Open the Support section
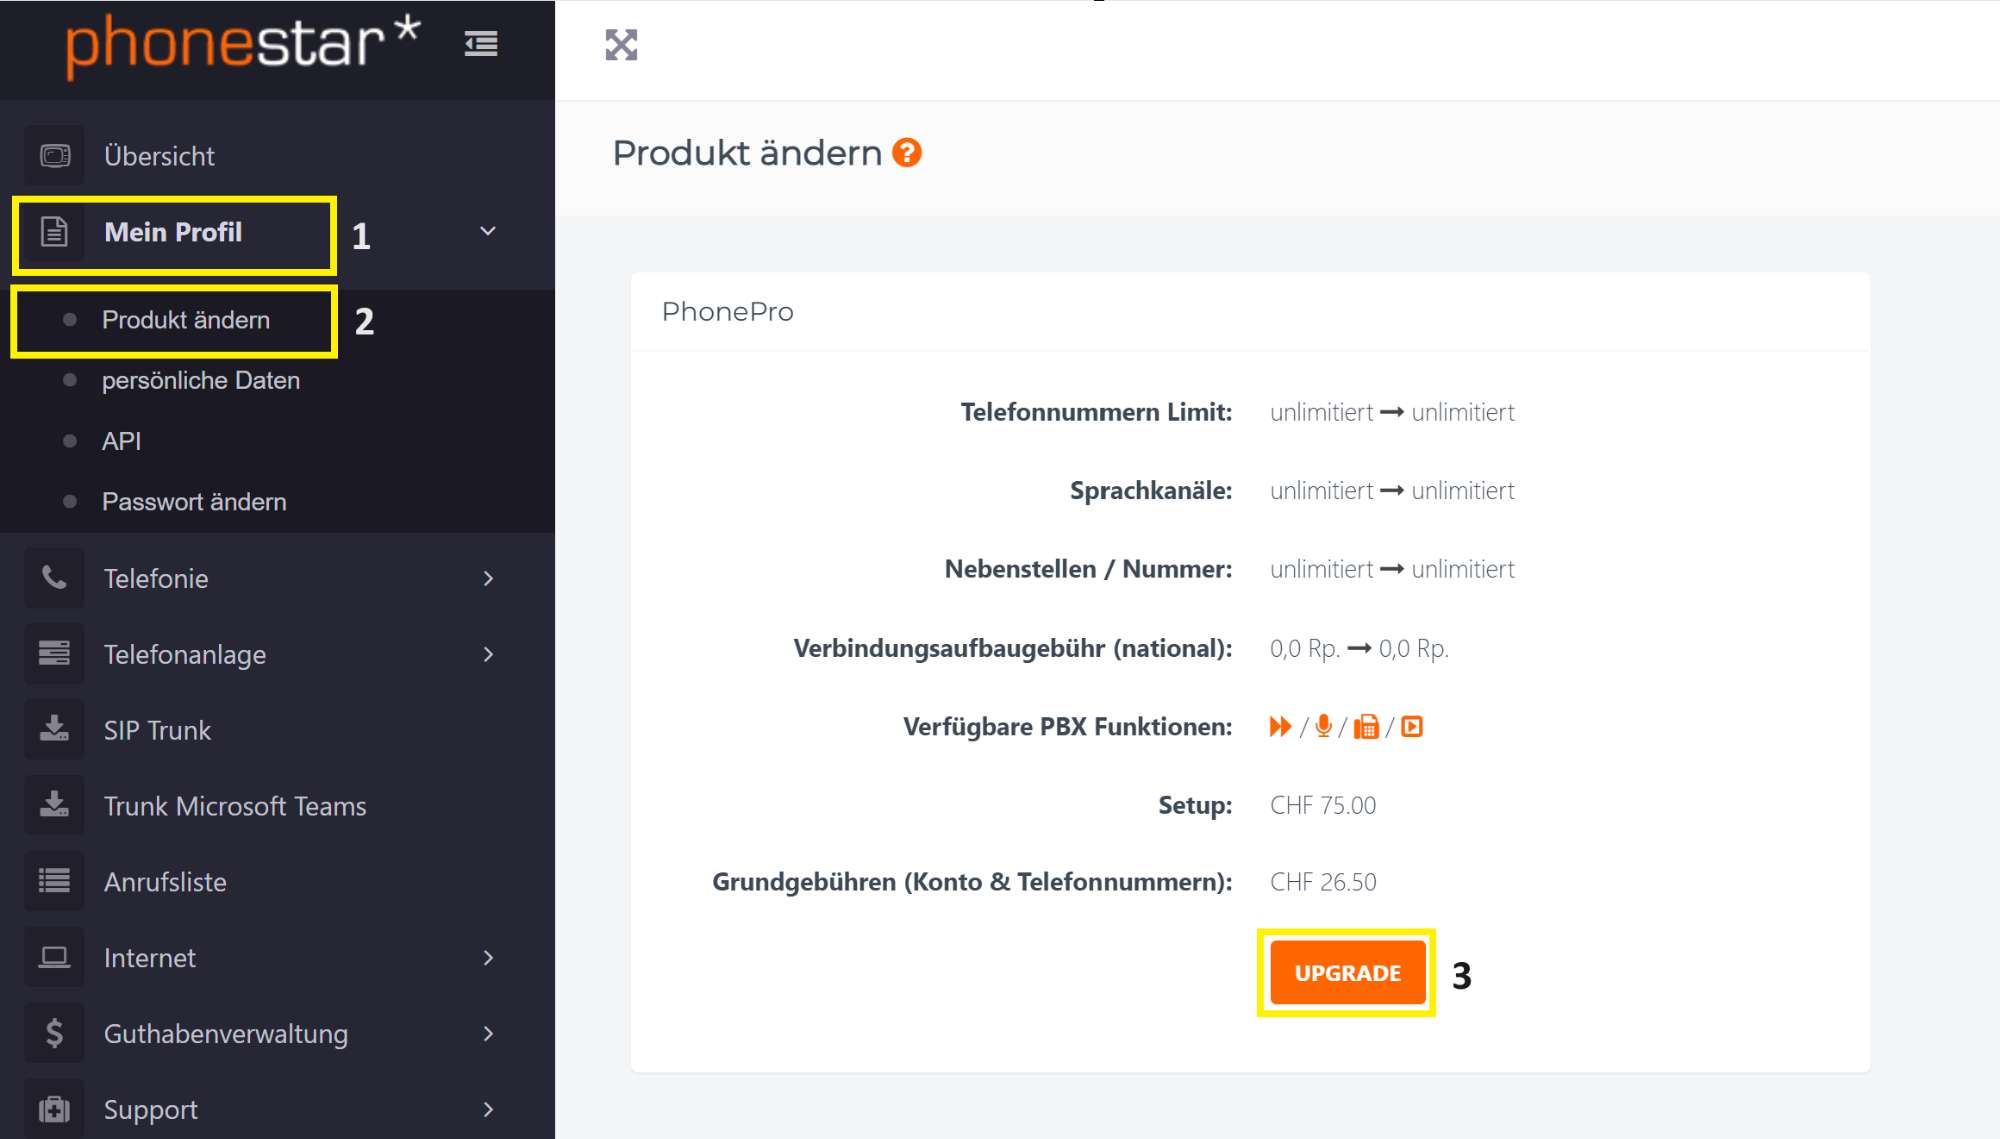 [x=151, y=1110]
